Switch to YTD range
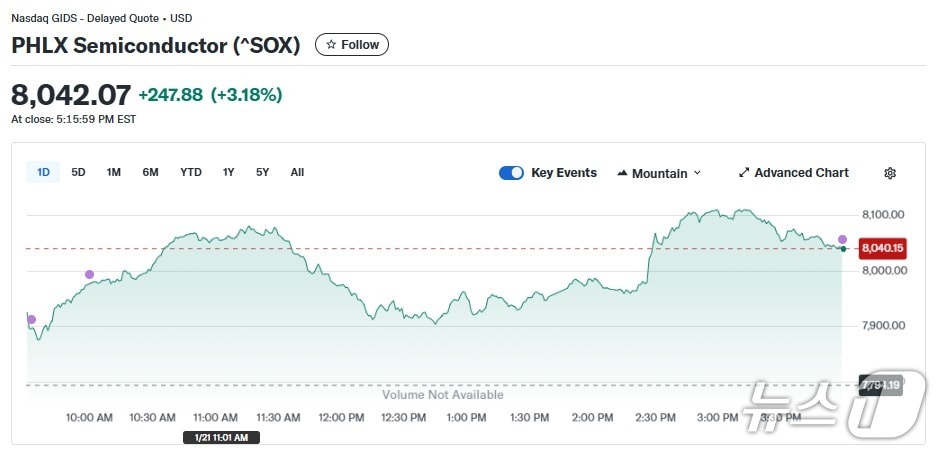The width and height of the screenshot is (940, 452). pyautogui.click(x=191, y=172)
